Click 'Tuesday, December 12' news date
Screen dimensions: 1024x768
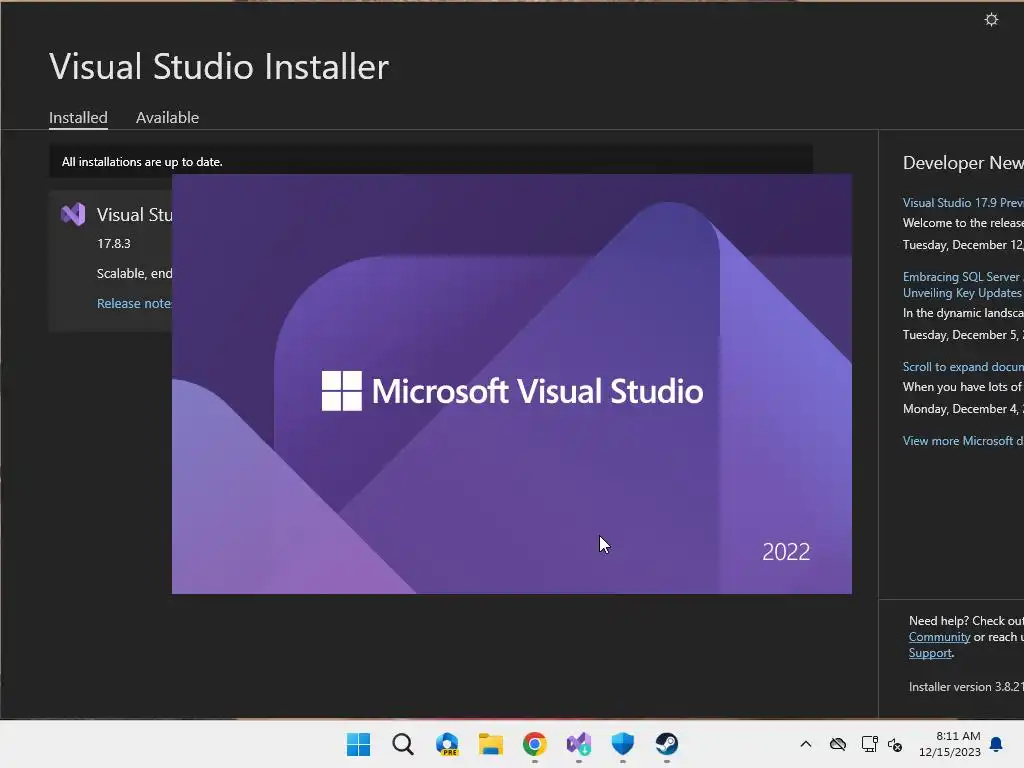[963, 245]
